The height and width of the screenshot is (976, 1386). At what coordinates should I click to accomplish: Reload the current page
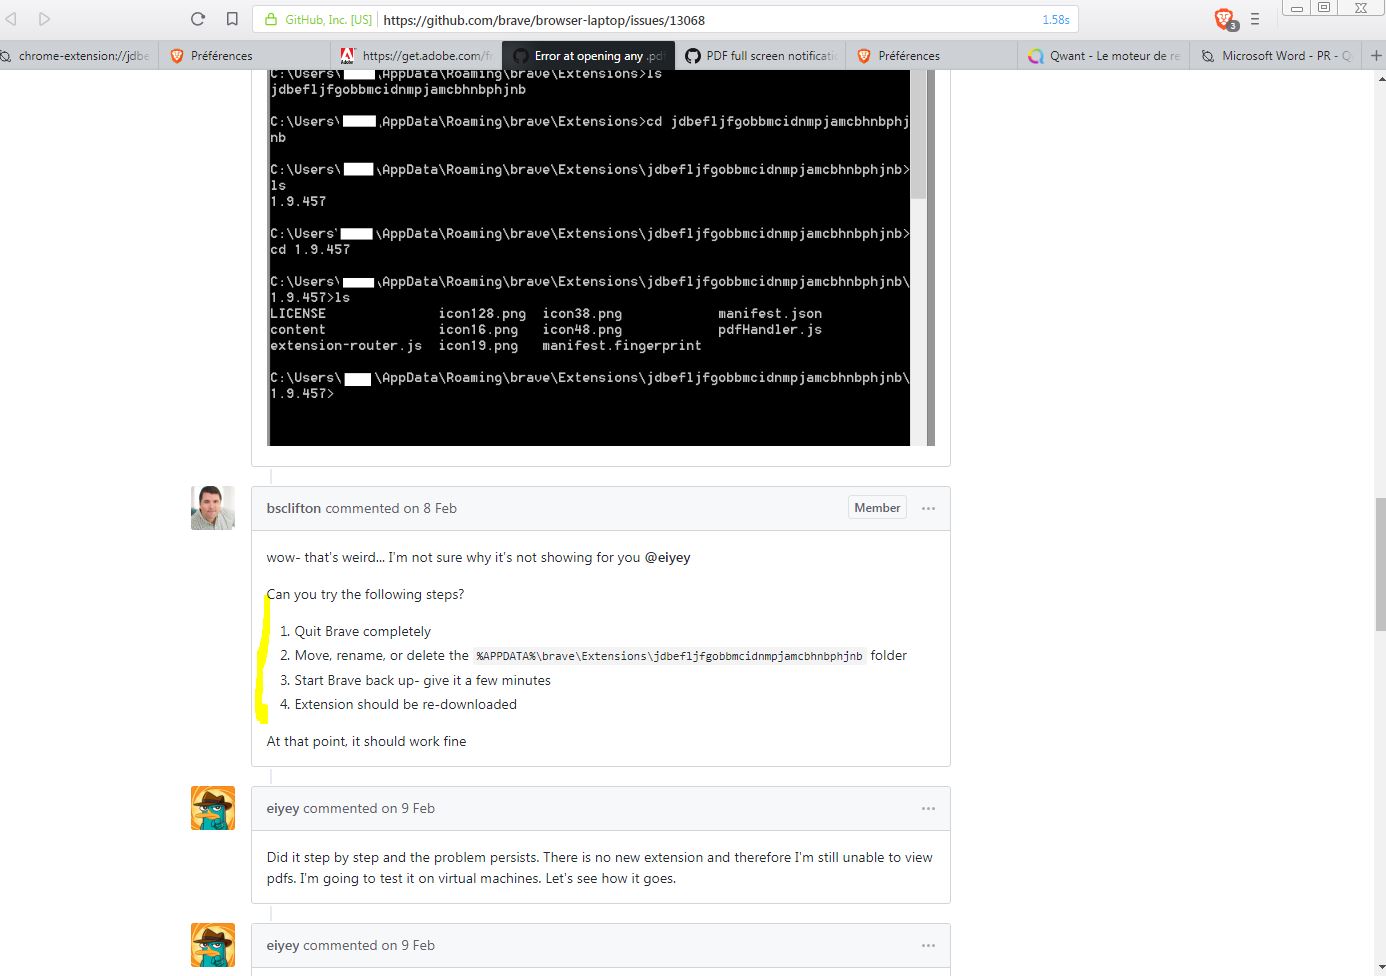pyautogui.click(x=198, y=19)
